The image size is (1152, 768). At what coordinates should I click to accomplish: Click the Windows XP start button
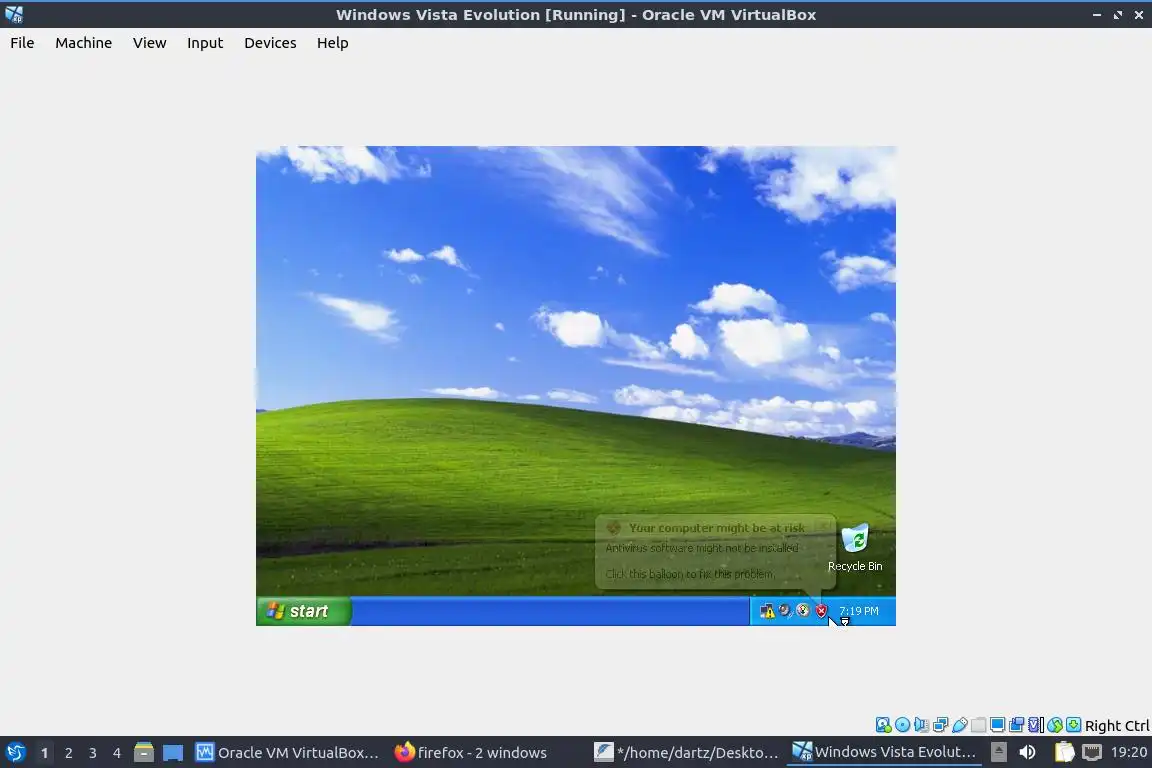303,611
